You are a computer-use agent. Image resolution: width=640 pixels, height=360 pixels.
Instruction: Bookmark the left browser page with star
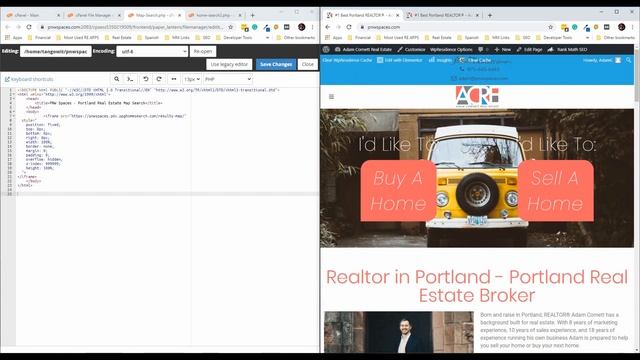tap(231, 27)
